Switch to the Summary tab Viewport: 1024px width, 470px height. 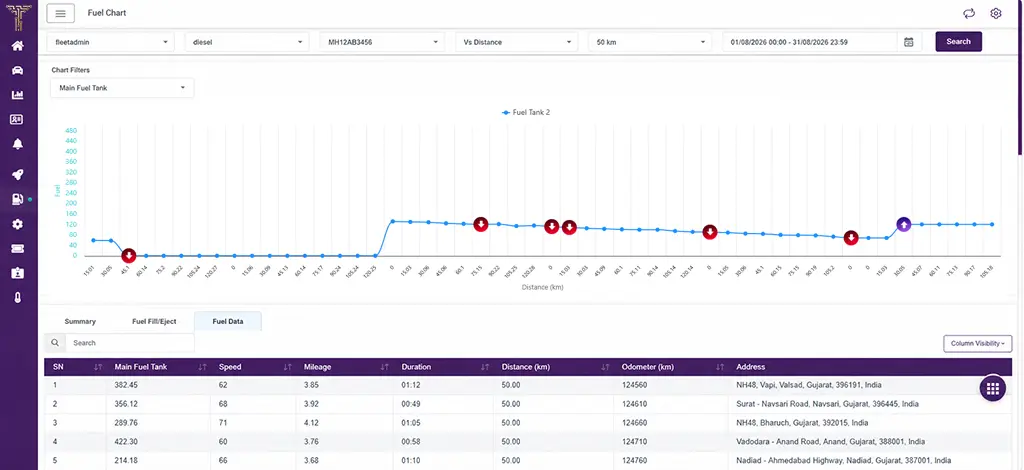pos(80,321)
